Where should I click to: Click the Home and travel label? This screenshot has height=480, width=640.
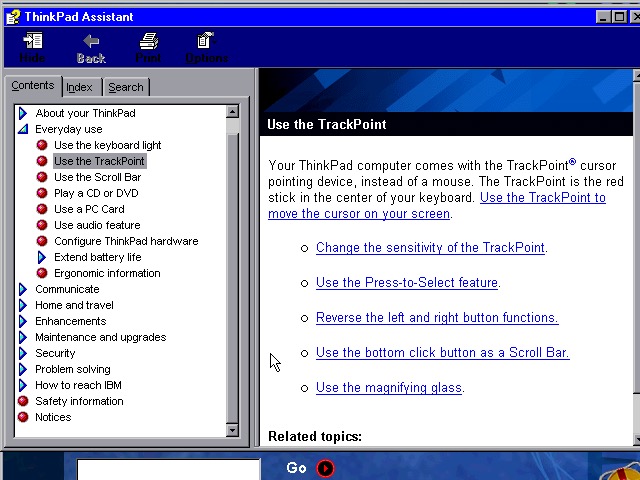point(74,305)
